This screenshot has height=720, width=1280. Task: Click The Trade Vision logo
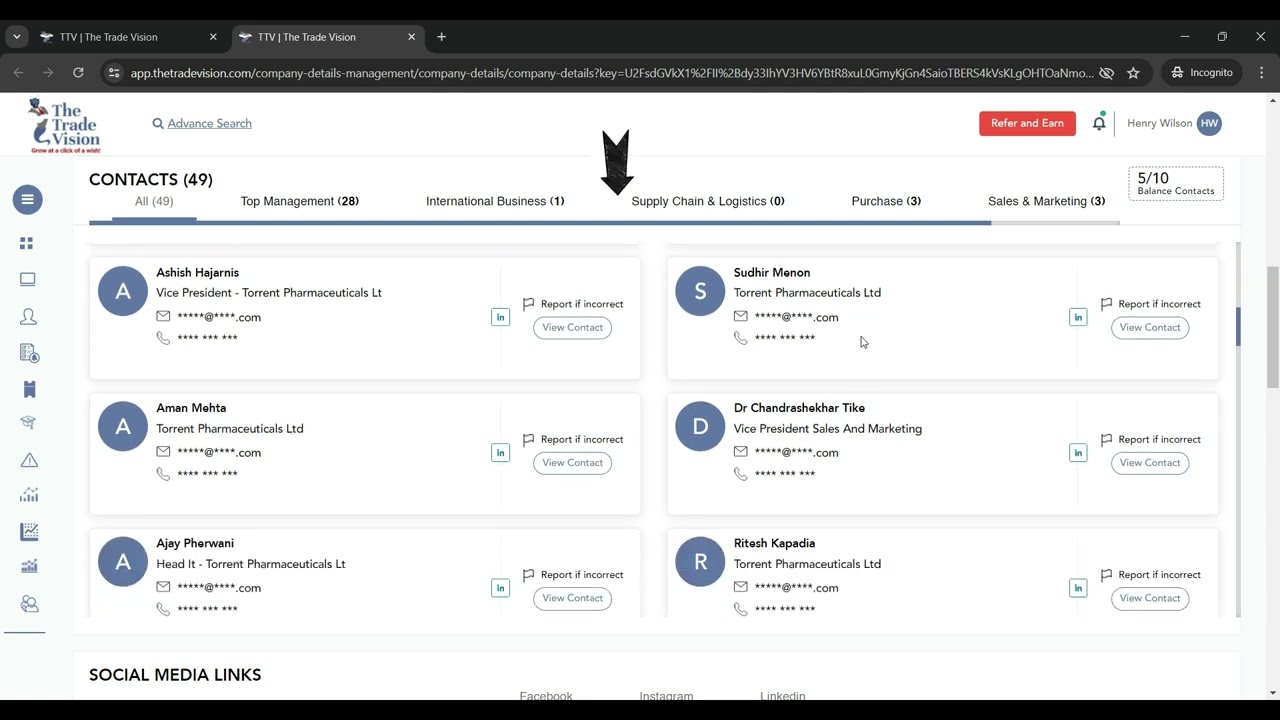pyautogui.click(x=65, y=126)
